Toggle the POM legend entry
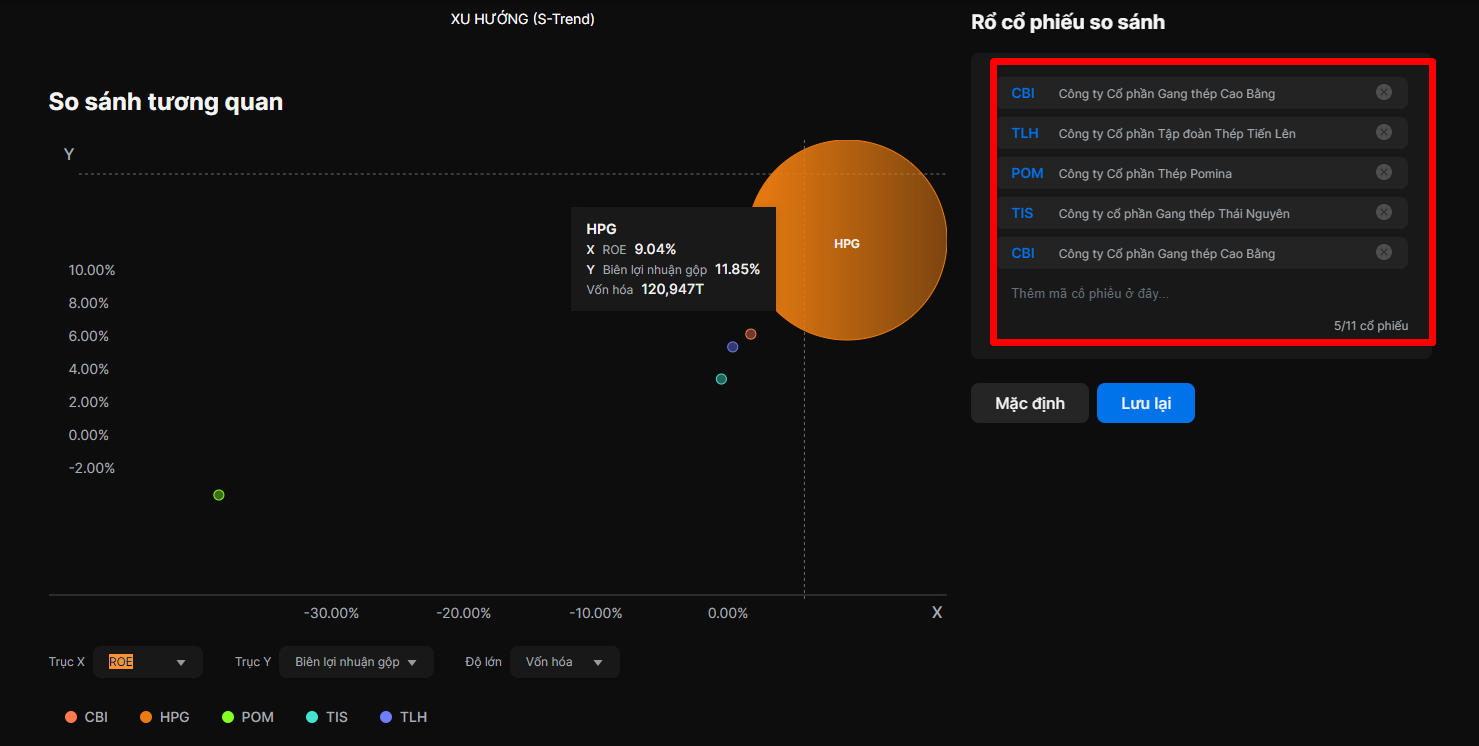The width and height of the screenshot is (1479, 746). [x=247, y=717]
